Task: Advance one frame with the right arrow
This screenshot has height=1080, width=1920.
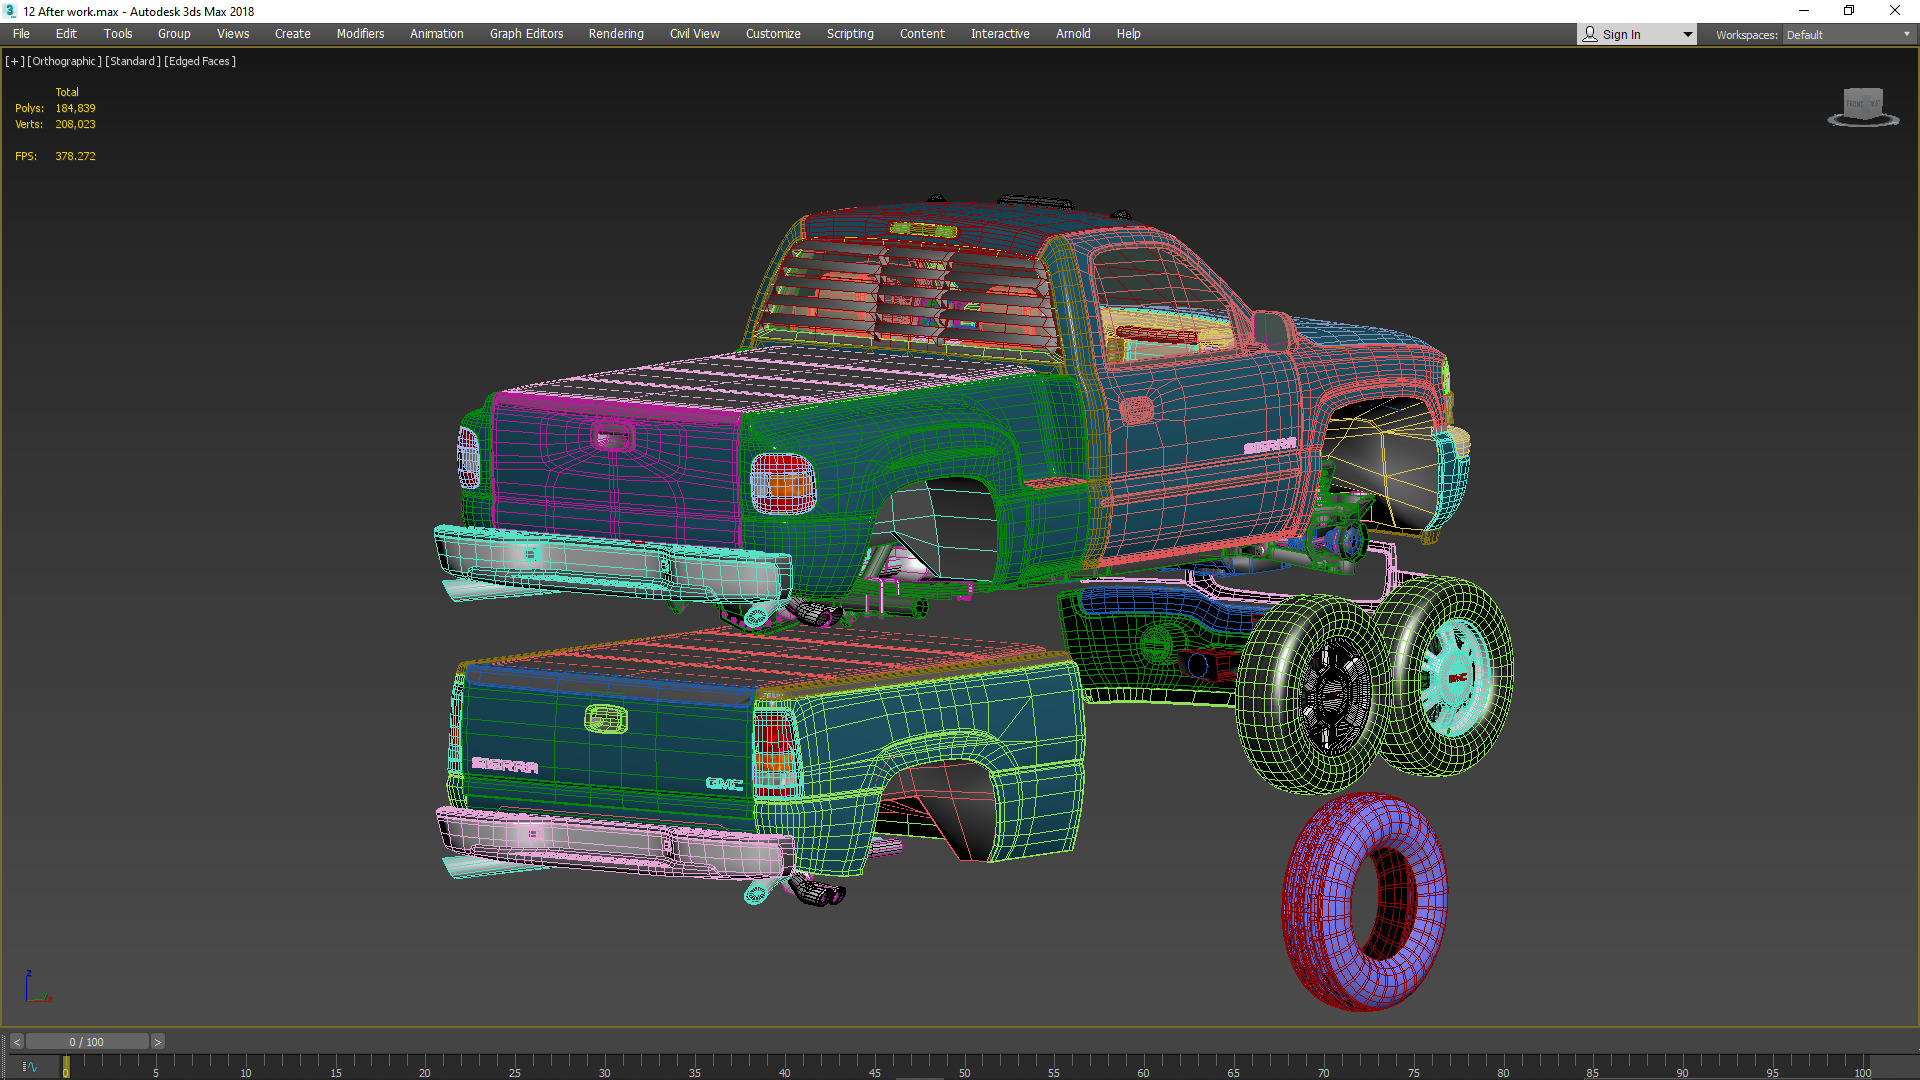Action: click(x=157, y=1042)
